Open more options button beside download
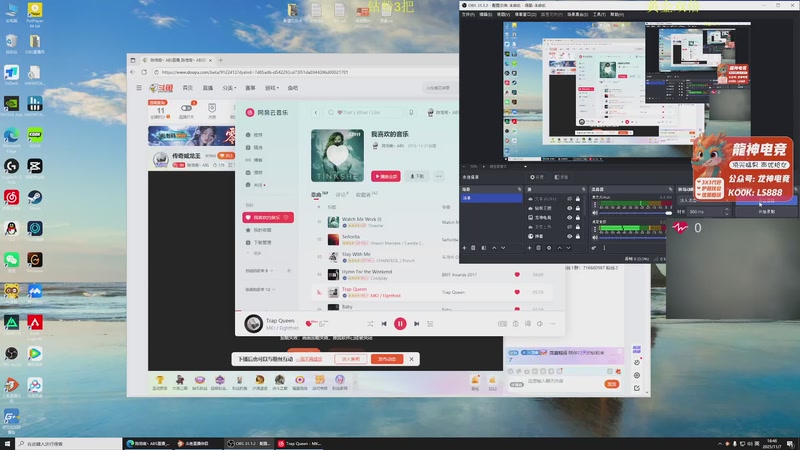This screenshot has width=800, height=450. [x=438, y=176]
